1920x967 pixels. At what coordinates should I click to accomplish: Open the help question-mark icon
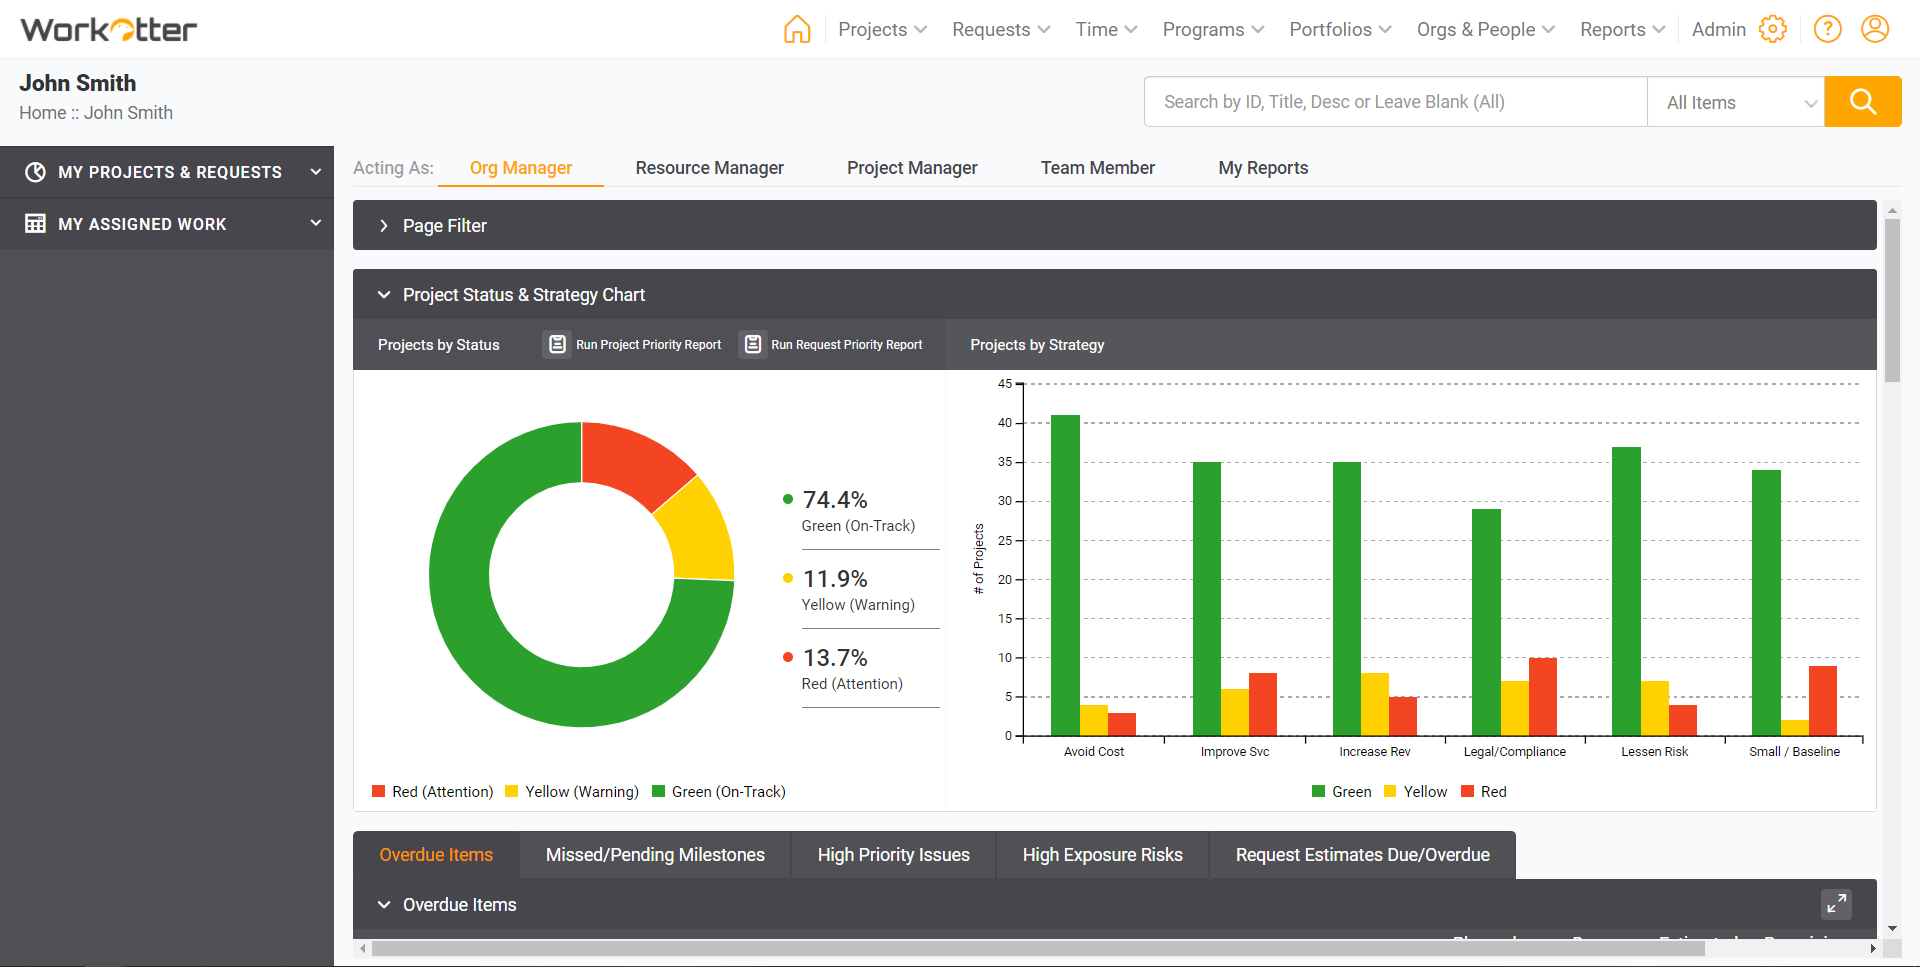[x=1827, y=29]
